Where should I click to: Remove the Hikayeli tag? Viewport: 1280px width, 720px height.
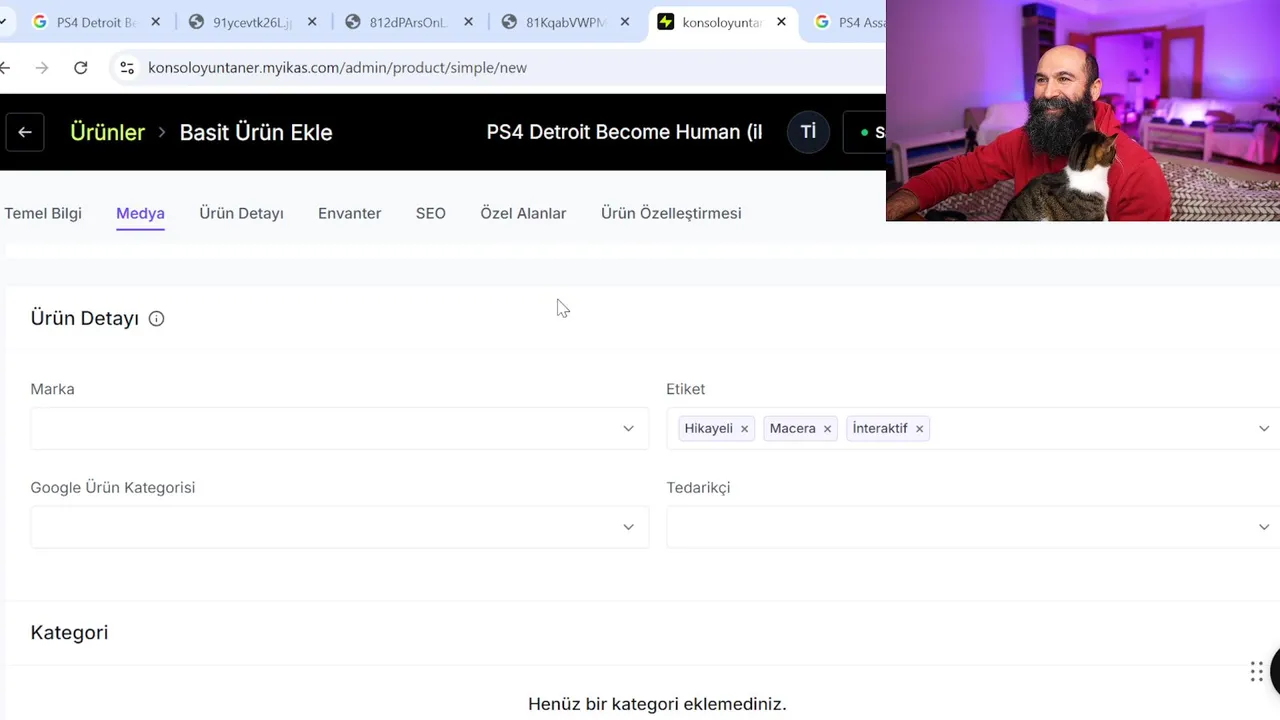[744, 428]
